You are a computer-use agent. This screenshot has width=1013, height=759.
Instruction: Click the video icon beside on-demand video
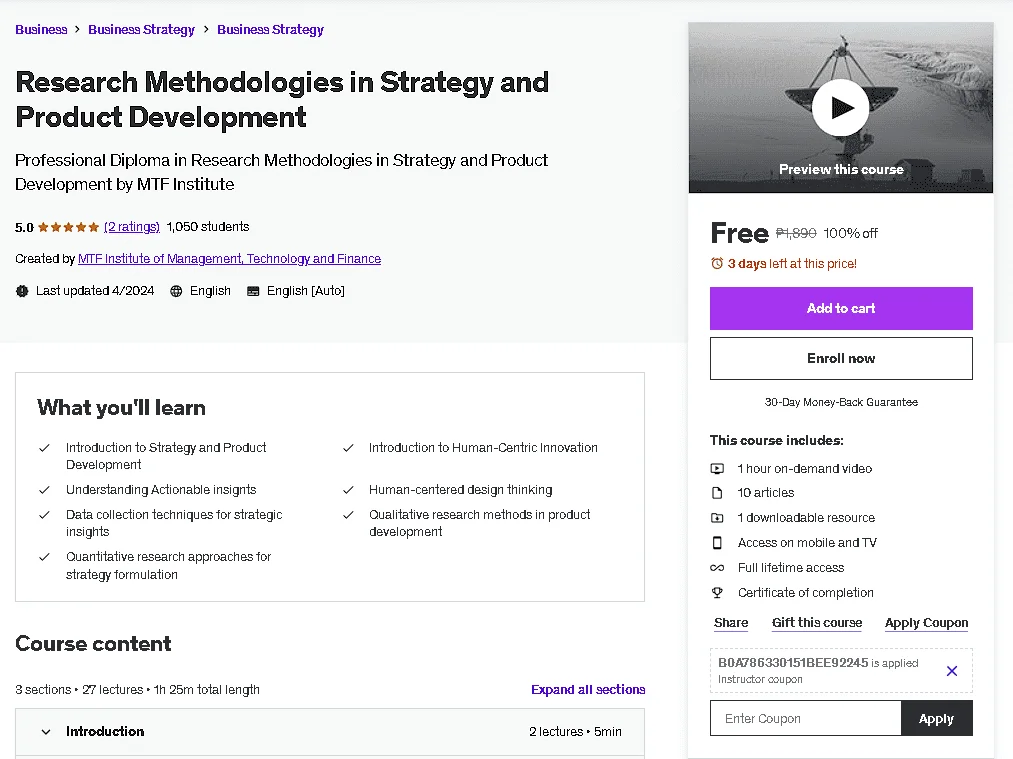point(717,468)
